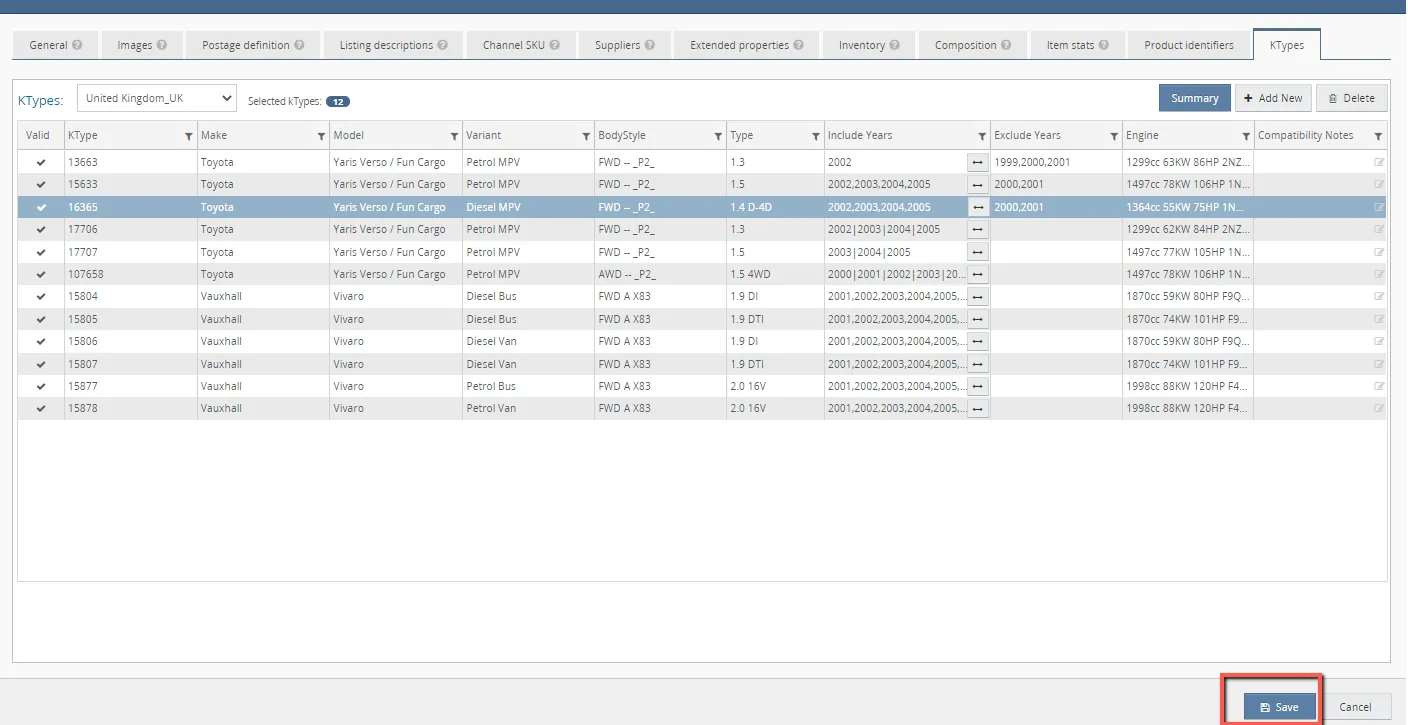Select Include Years cell of KType 17706
Screen dimensions: 1408x725
pos(895,229)
